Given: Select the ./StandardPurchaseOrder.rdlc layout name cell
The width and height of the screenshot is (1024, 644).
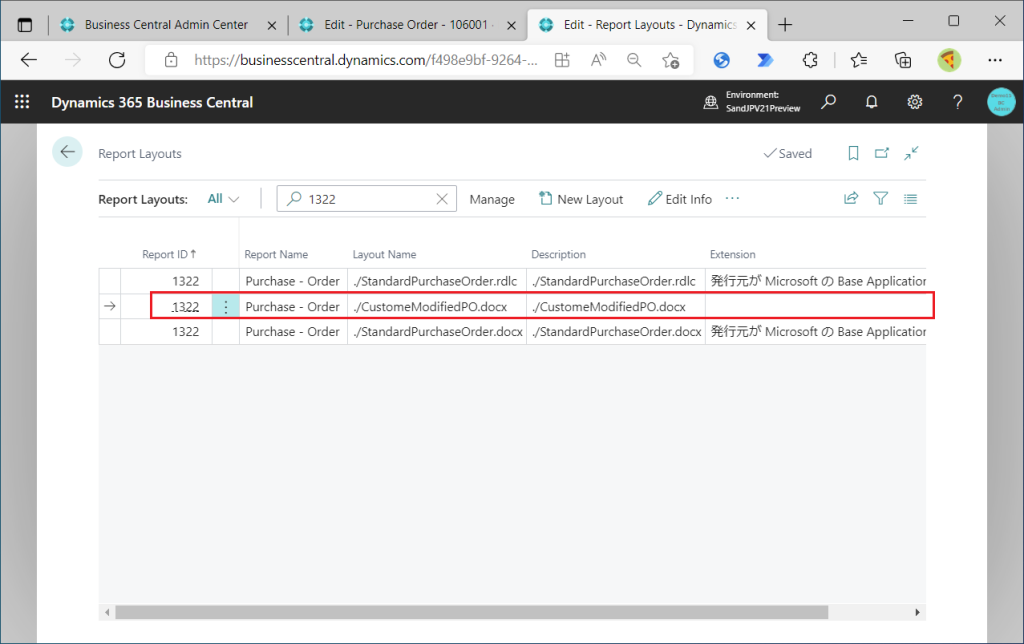Looking at the screenshot, I should tap(436, 281).
